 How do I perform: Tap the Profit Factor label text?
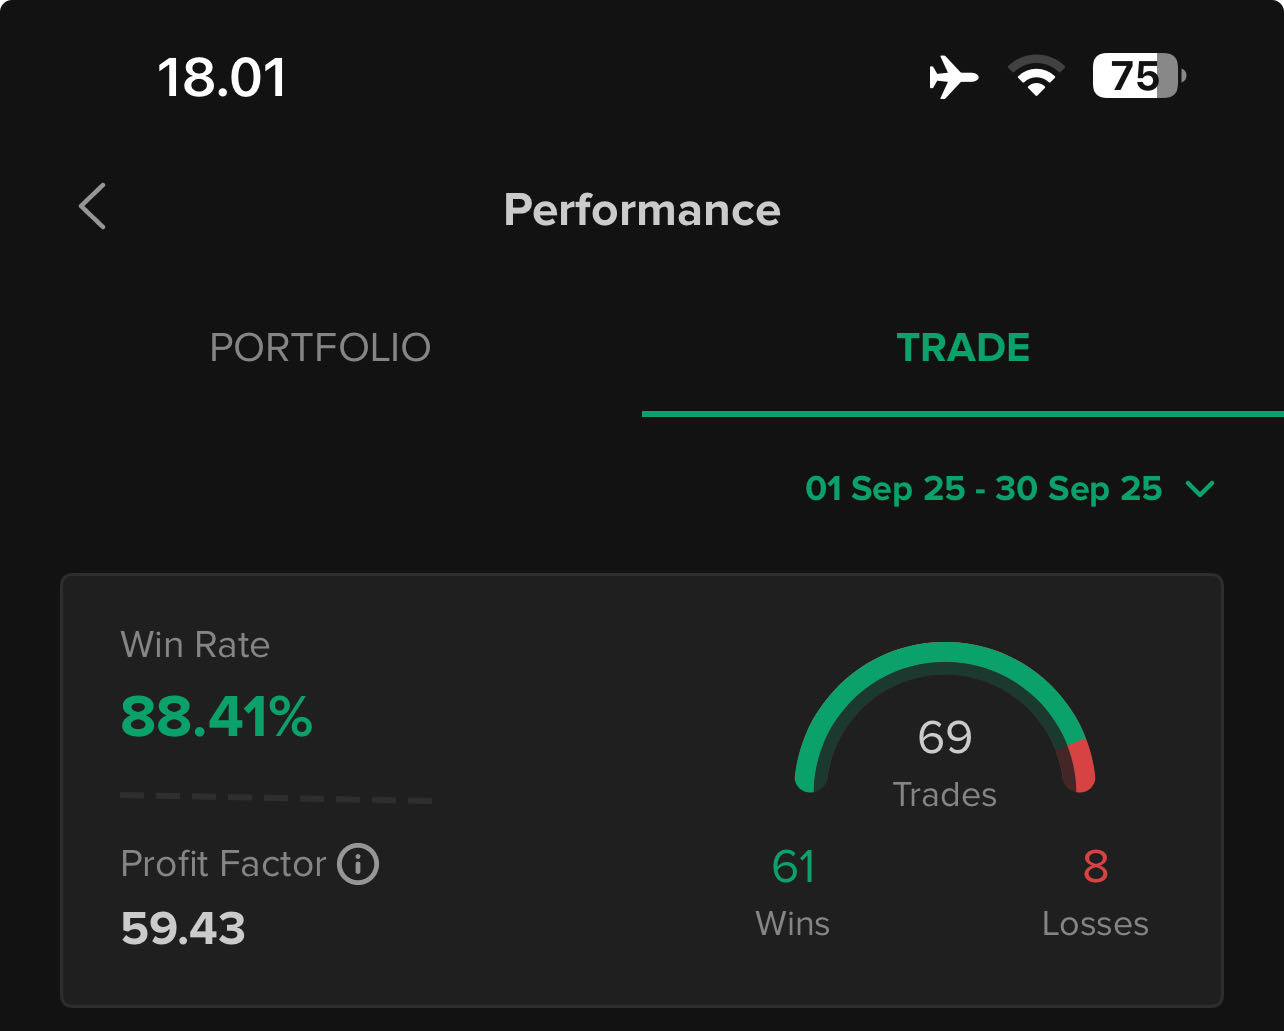pyautogui.click(x=223, y=864)
